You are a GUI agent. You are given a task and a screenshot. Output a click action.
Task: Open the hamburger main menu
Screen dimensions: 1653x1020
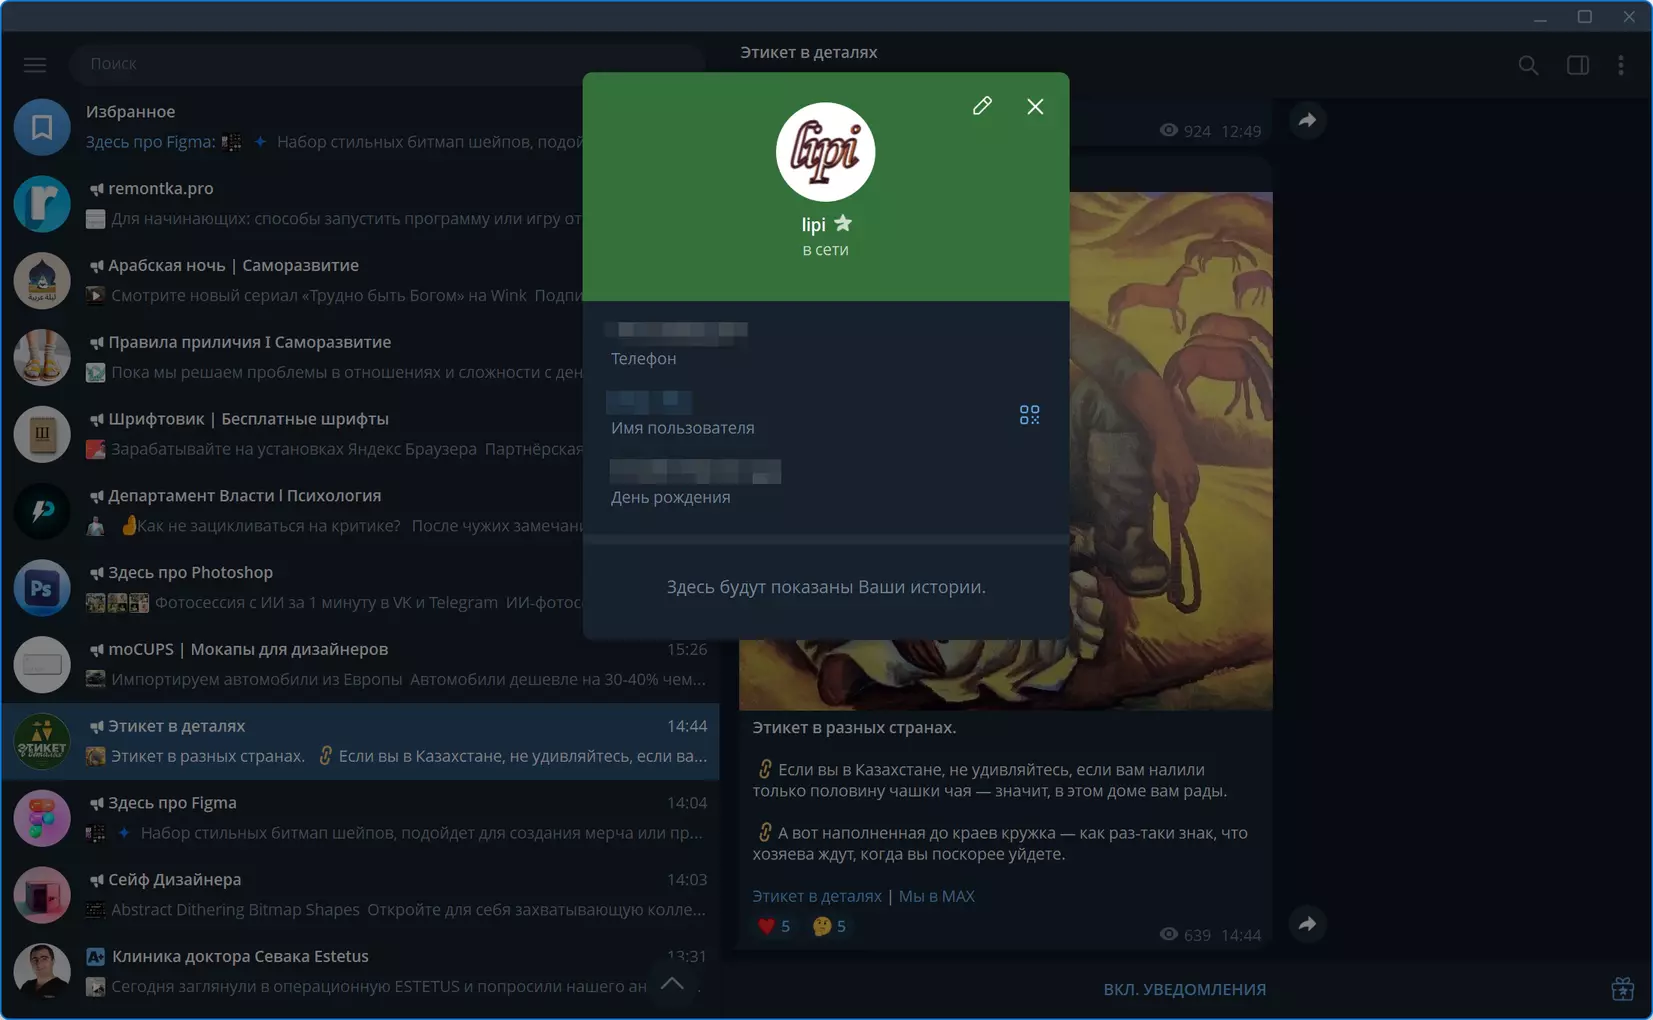tap(35, 64)
